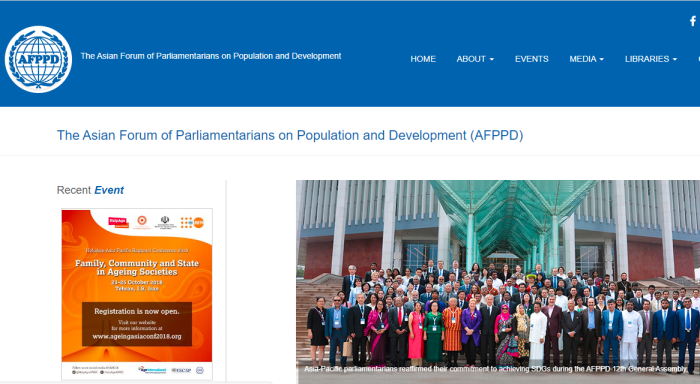Click the Iranian emblem logo on poster
Image resolution: width=700 pixels, height=384 pixels.
pos(165,222)
